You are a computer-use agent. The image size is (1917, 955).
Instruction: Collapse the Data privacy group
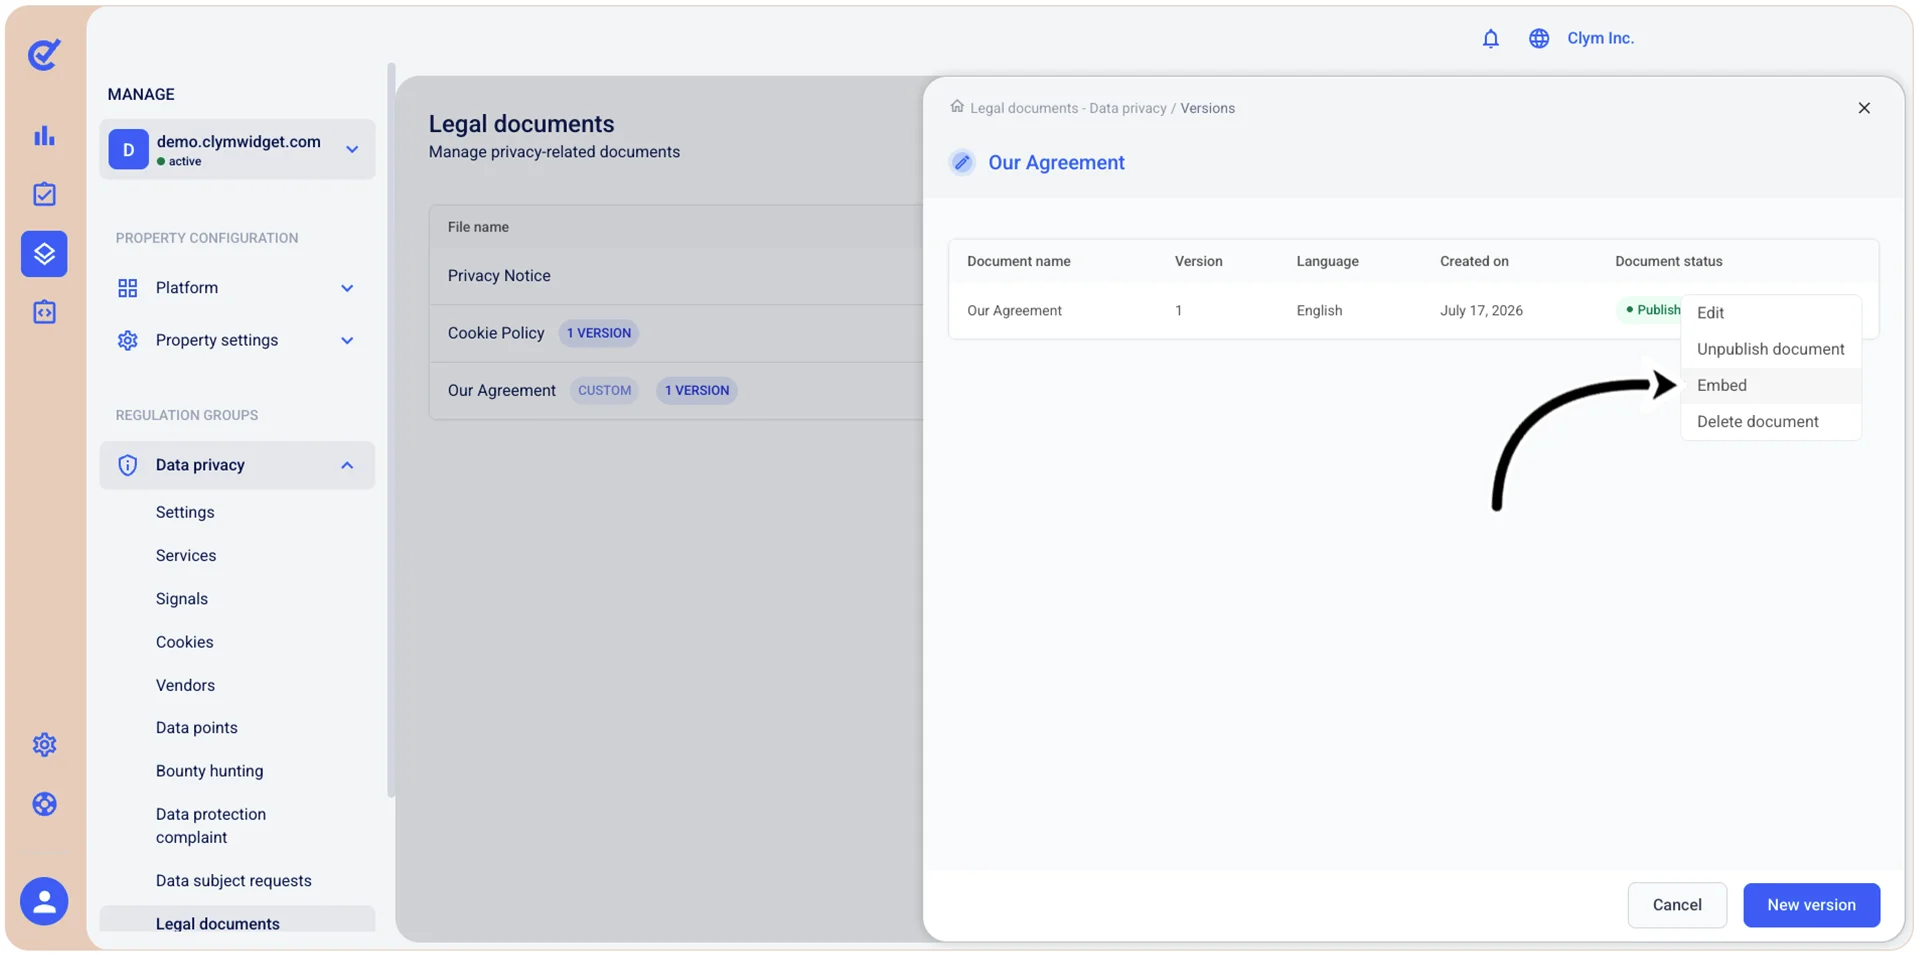point(347,465)
